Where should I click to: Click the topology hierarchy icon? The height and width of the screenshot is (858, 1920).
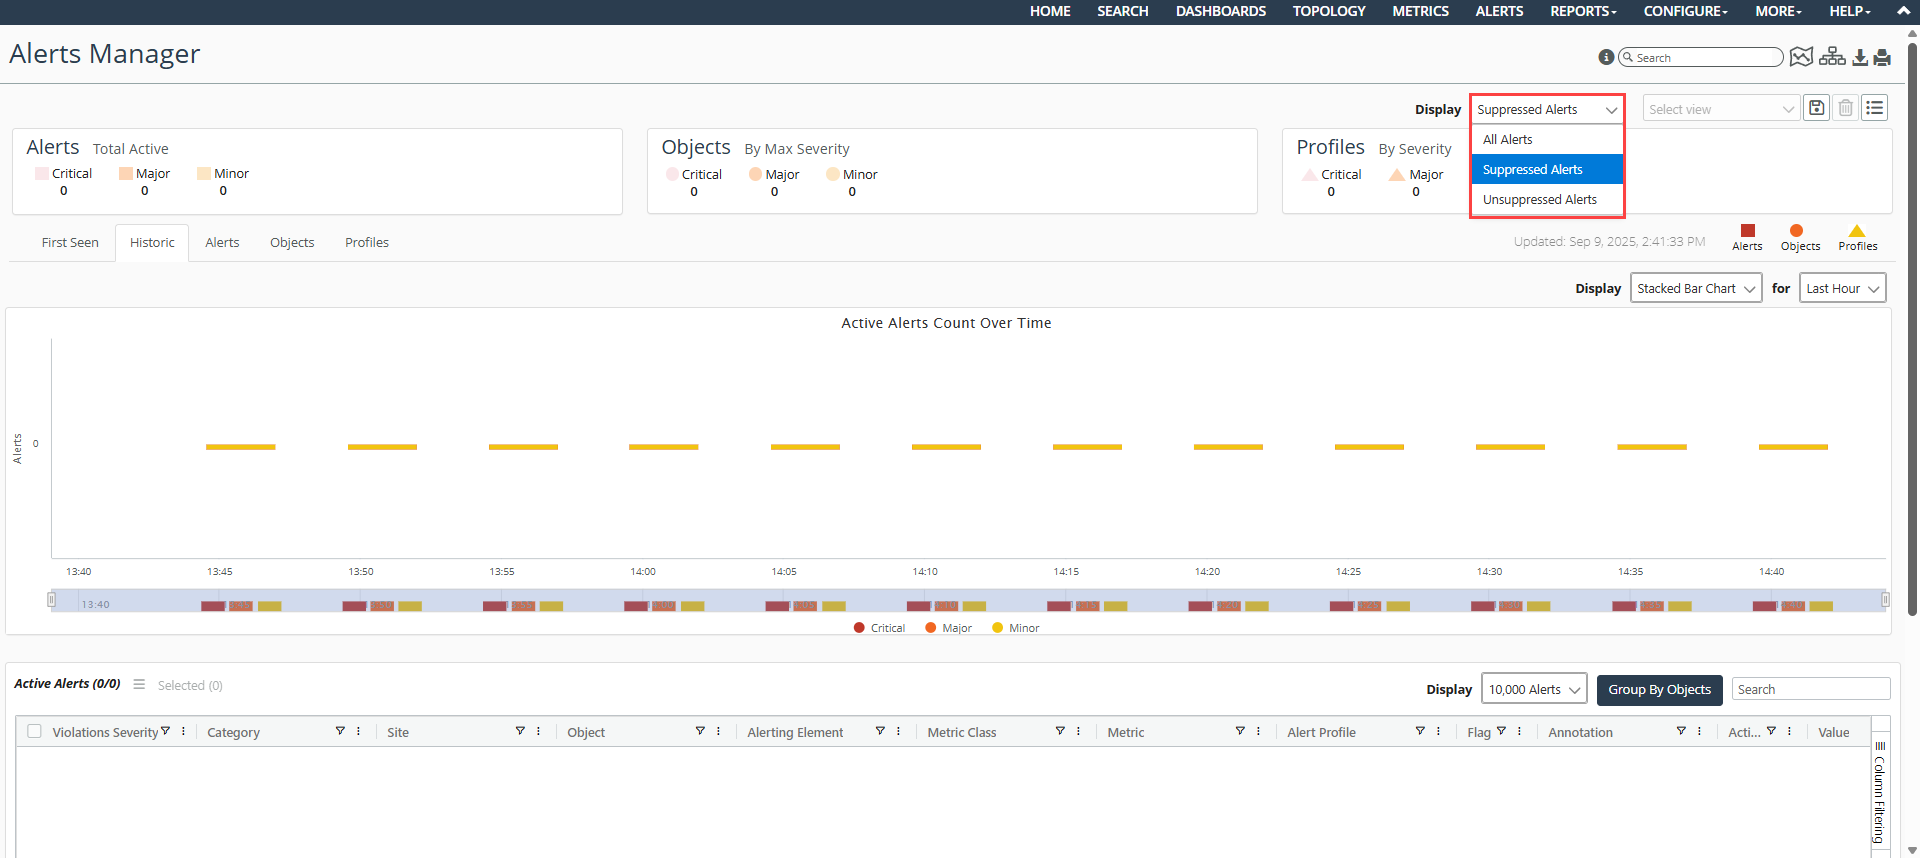tap(1832, 57)
